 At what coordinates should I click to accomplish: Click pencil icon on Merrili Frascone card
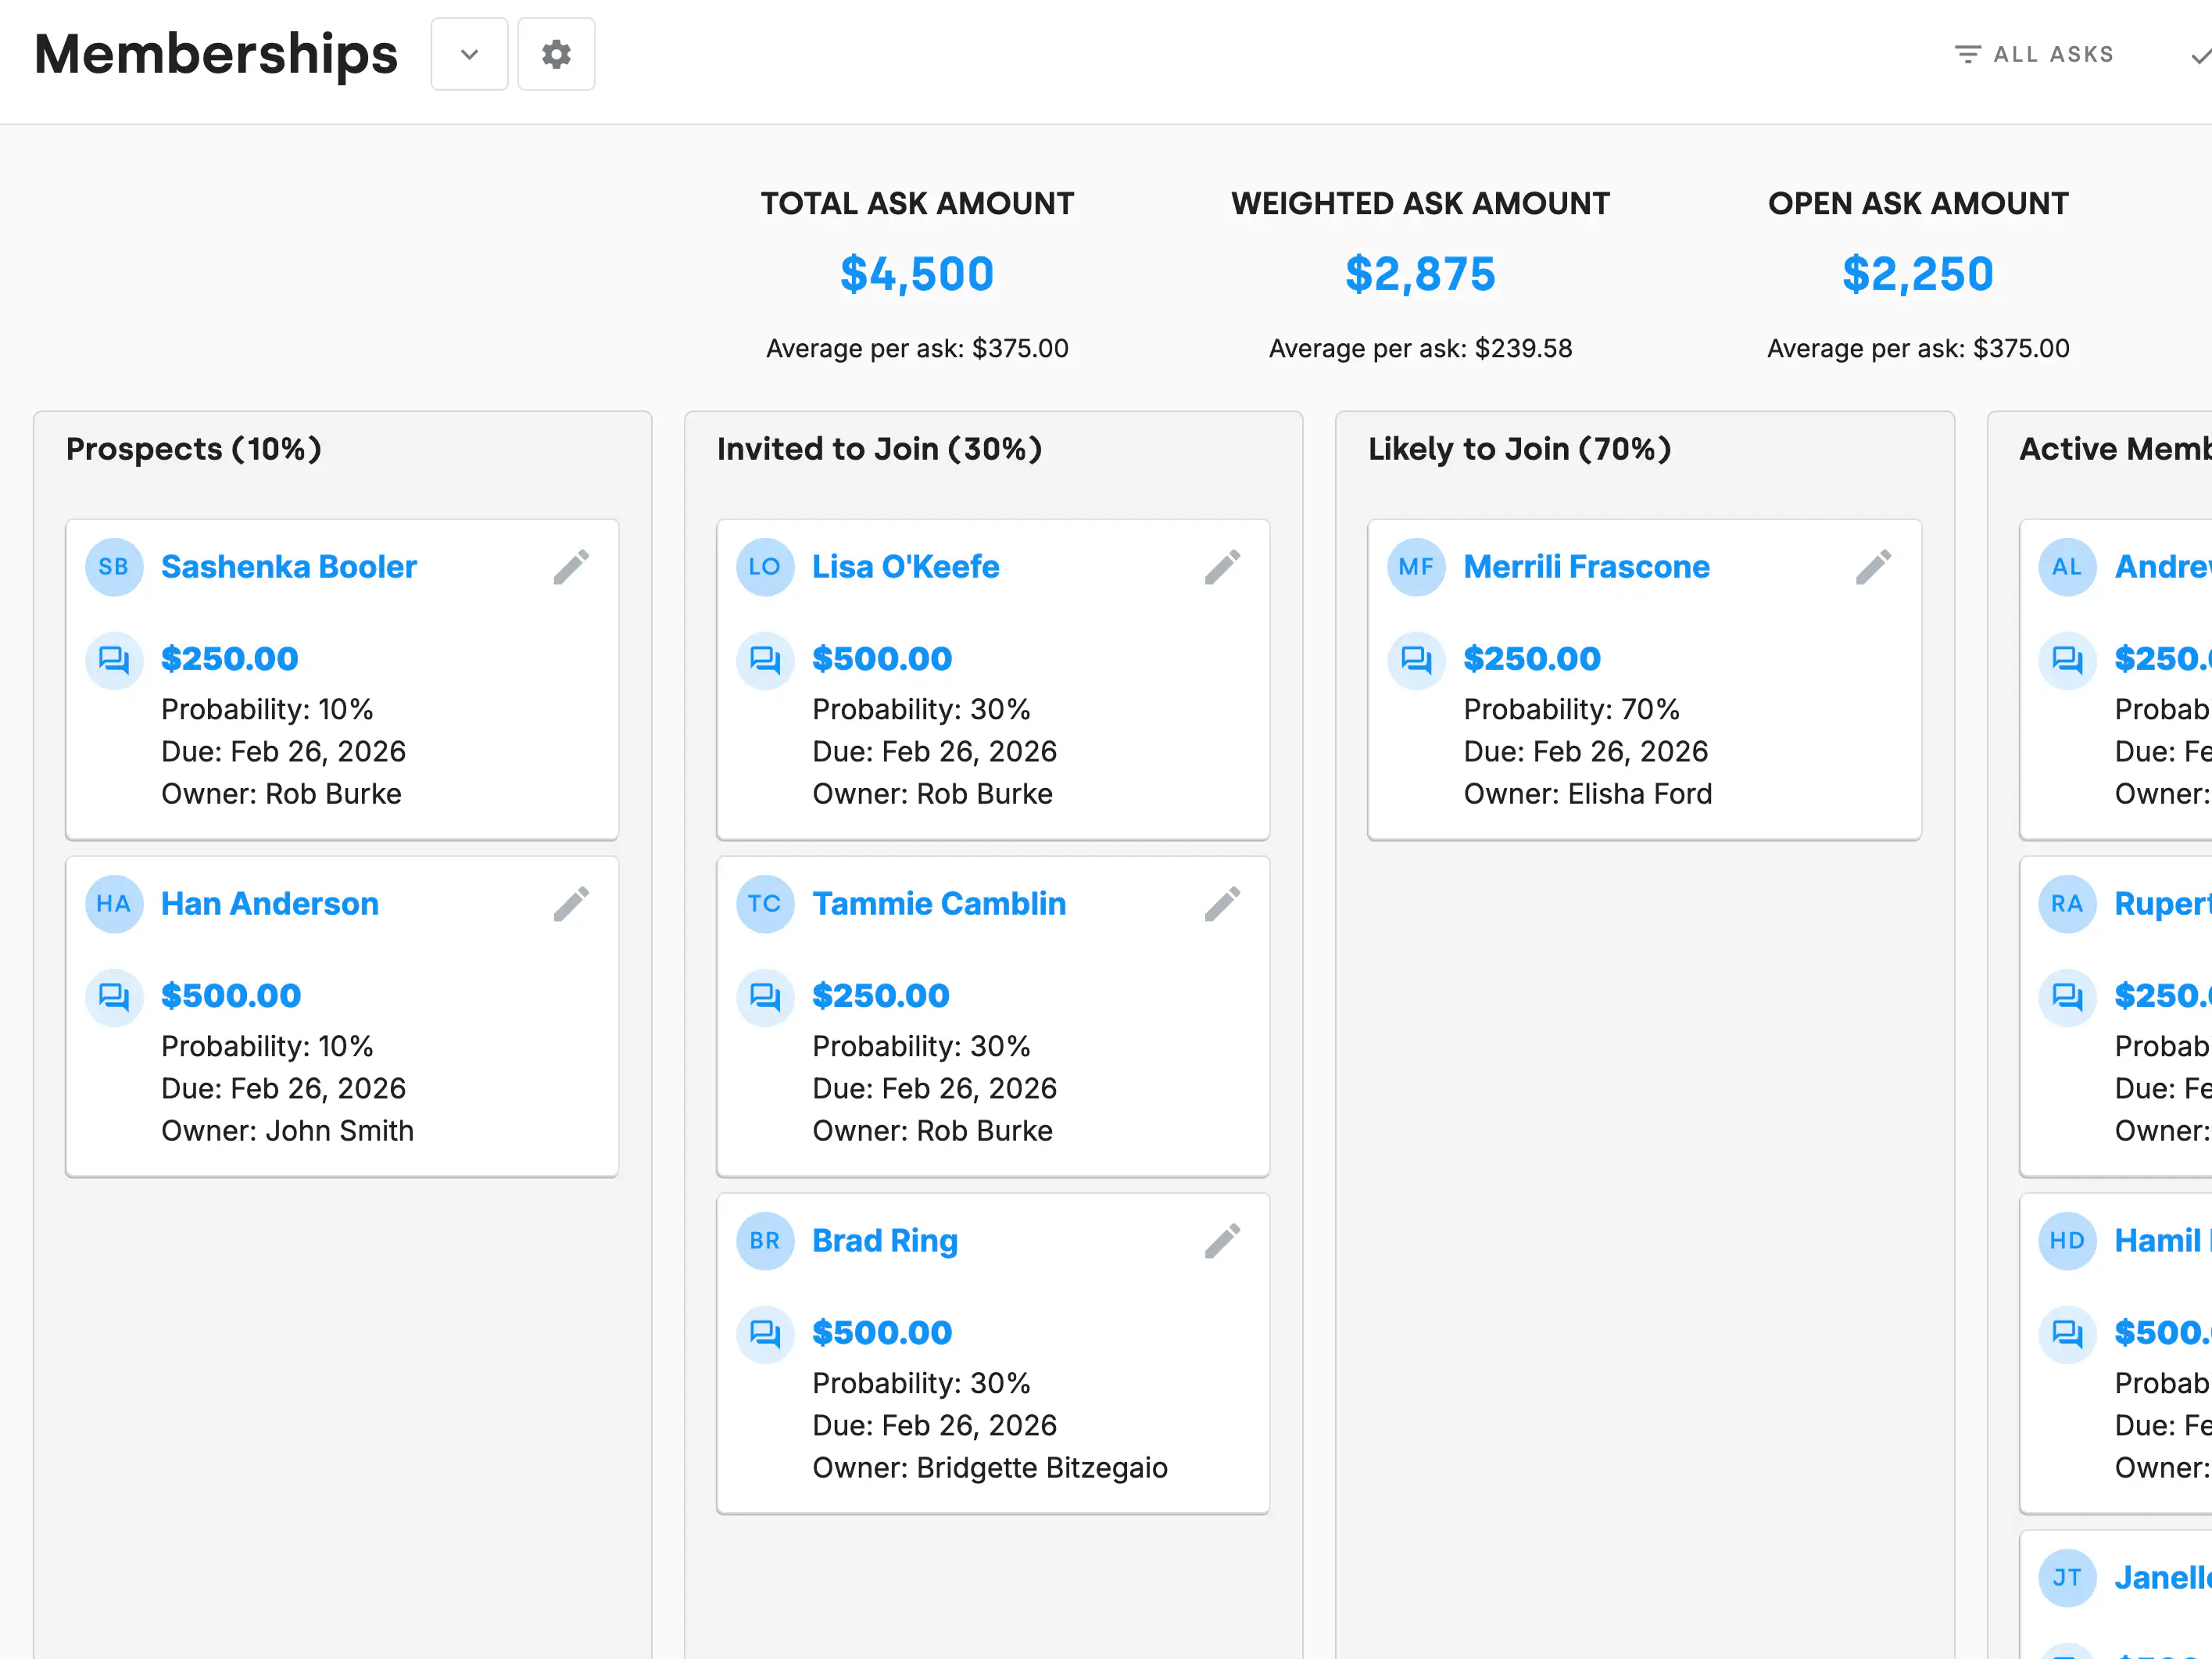(1873, 567)
